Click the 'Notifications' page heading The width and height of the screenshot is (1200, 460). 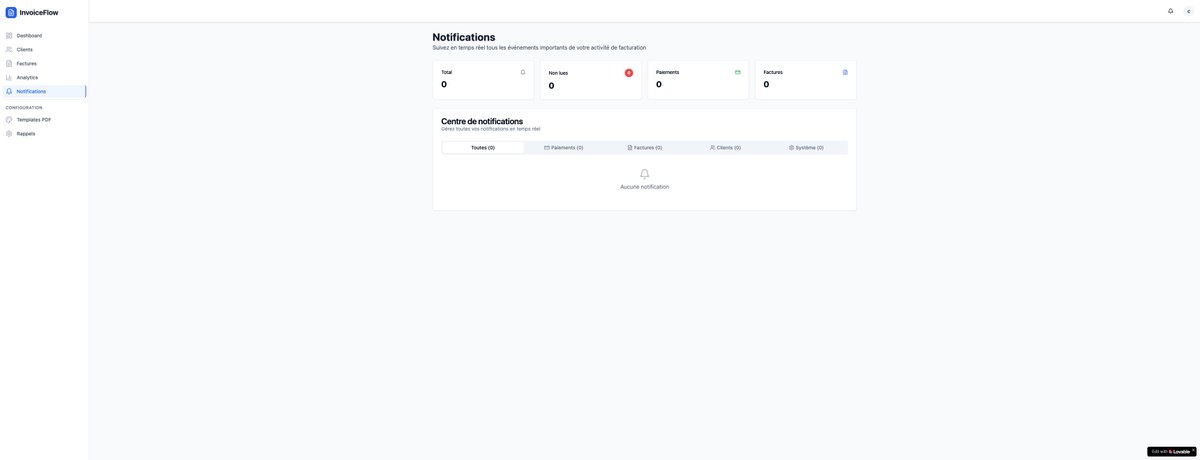click(x=464, y=37)
